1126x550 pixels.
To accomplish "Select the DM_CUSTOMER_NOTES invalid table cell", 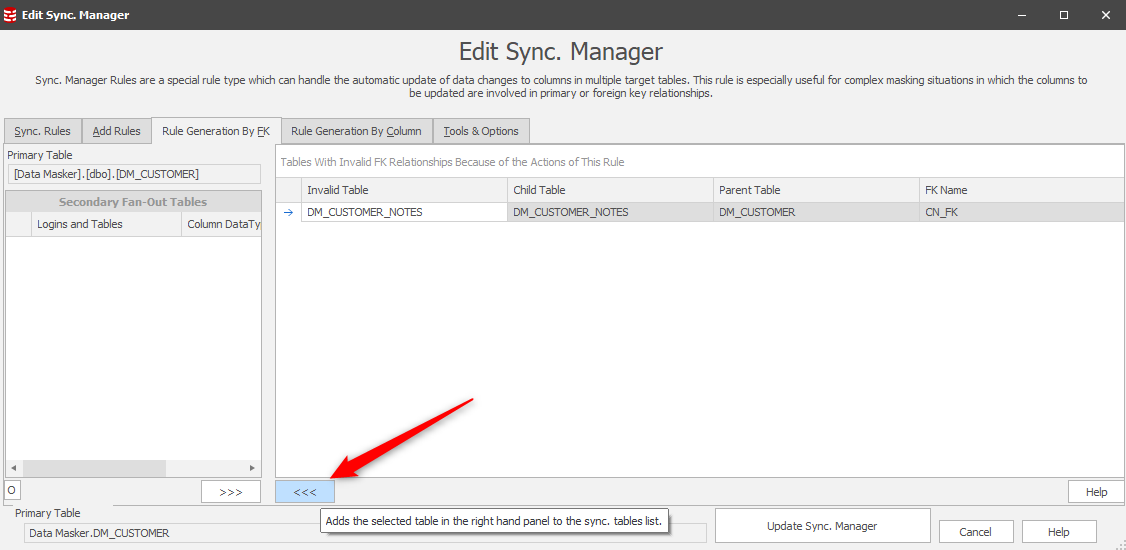I will [404, 212].
